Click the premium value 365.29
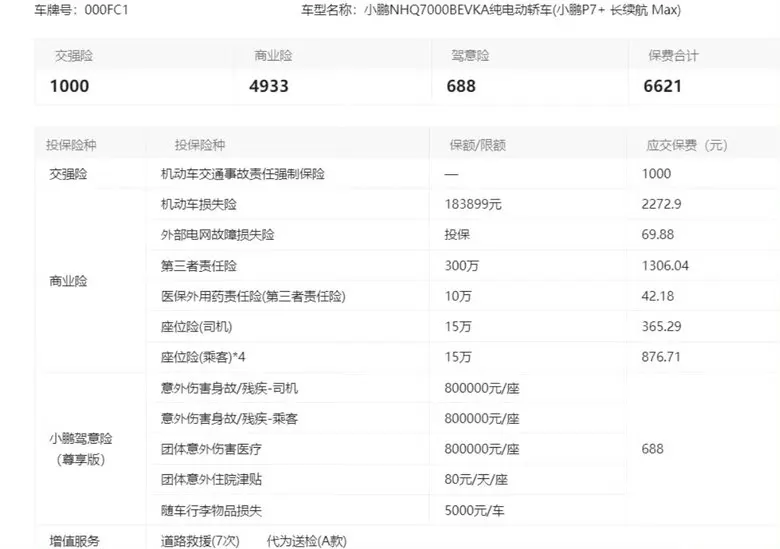This screenshot has width=780, height=549. click(661, 327)
